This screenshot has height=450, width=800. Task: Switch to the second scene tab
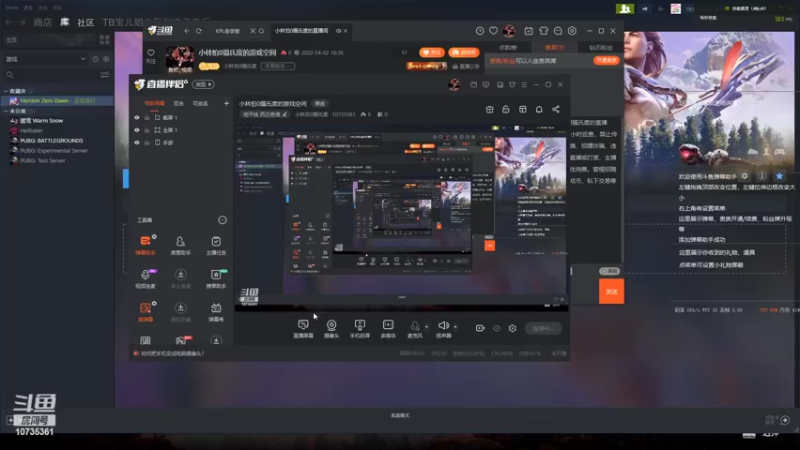pos(178,103)
